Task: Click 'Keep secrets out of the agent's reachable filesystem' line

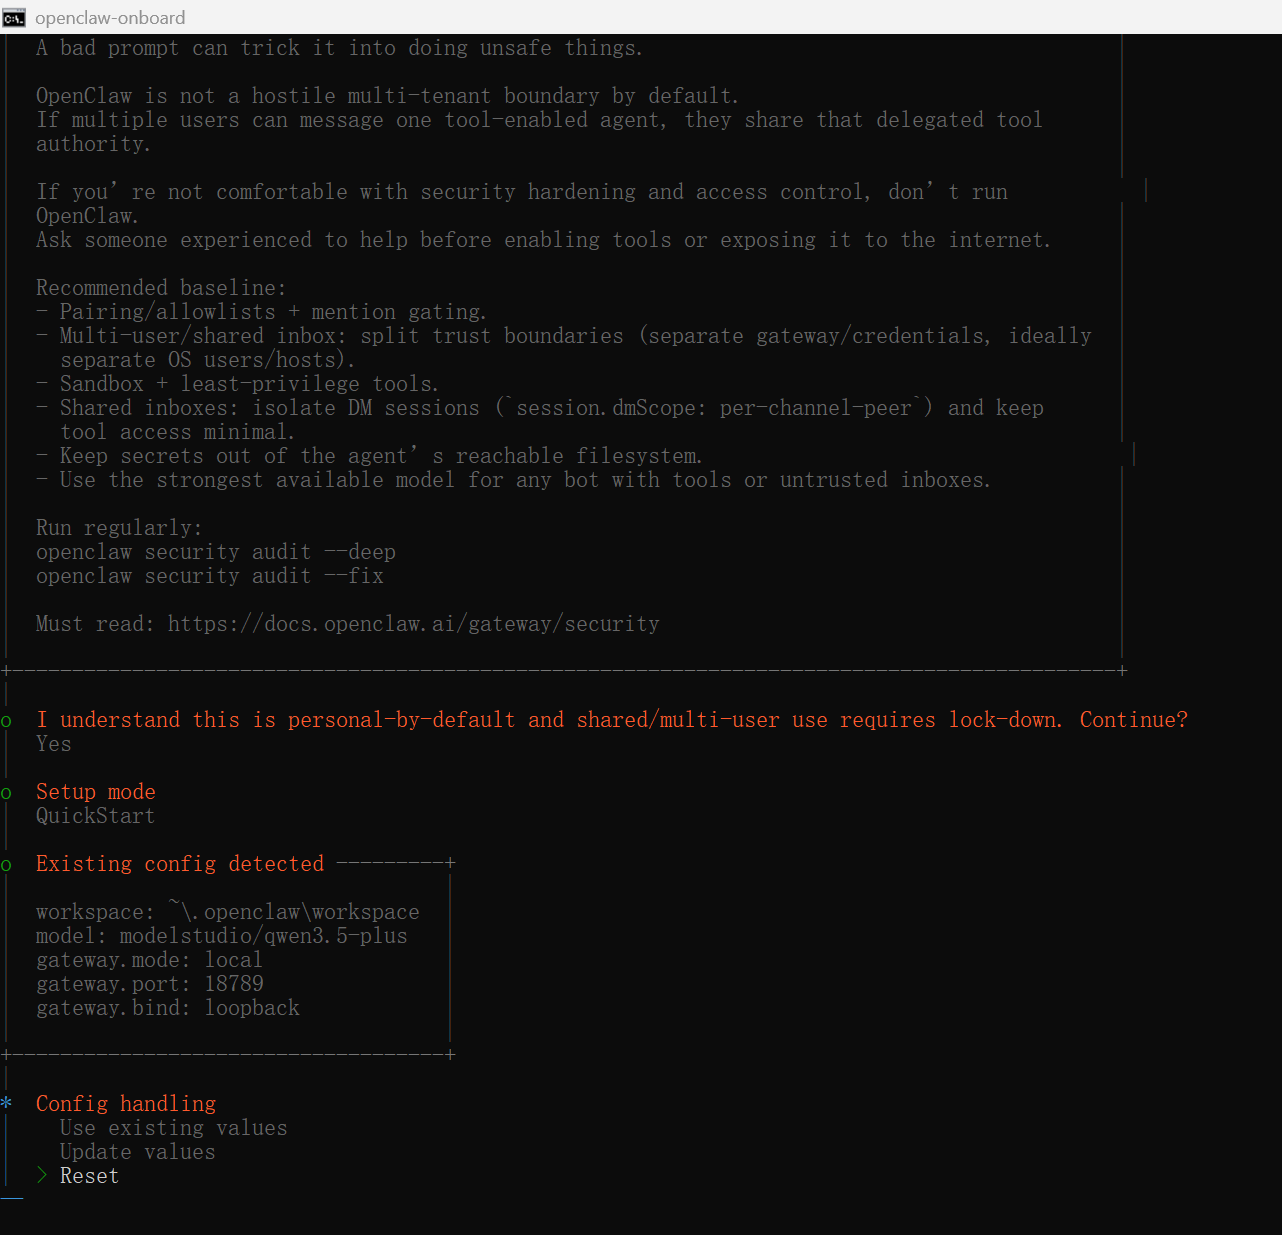Action: [369, 456]
